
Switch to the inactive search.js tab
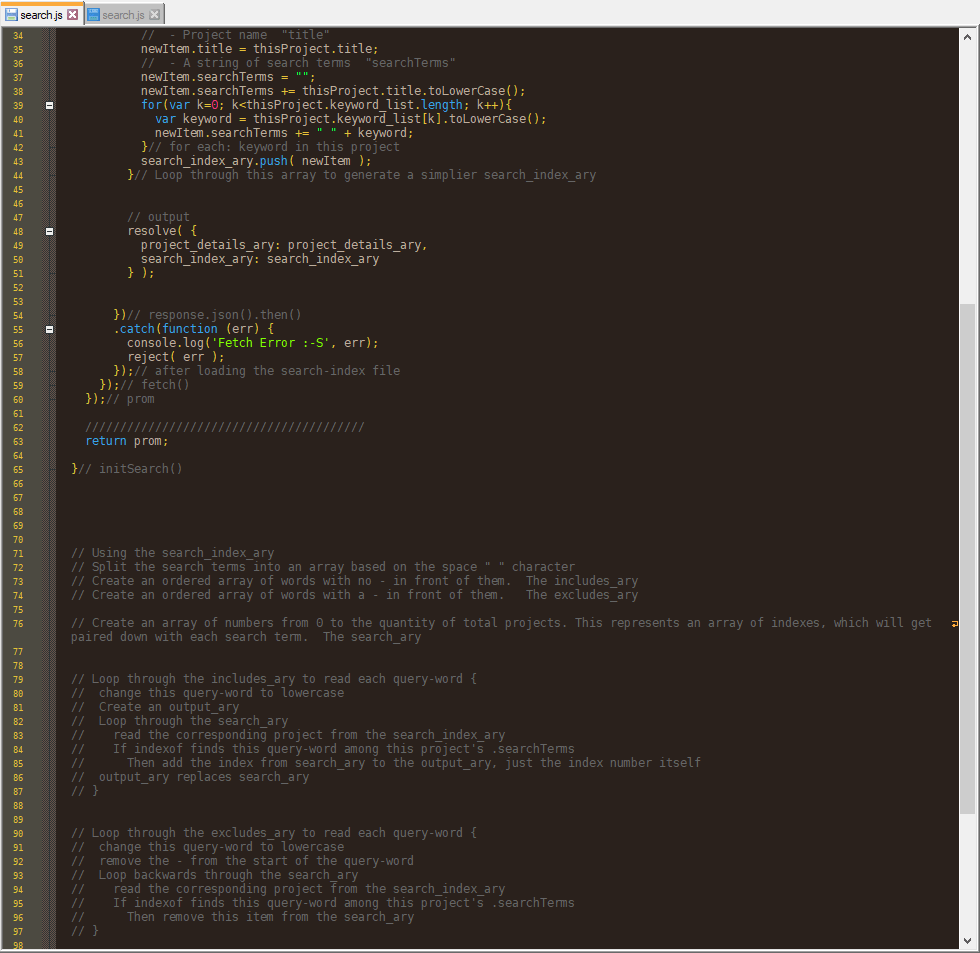[x=123, y=15]
